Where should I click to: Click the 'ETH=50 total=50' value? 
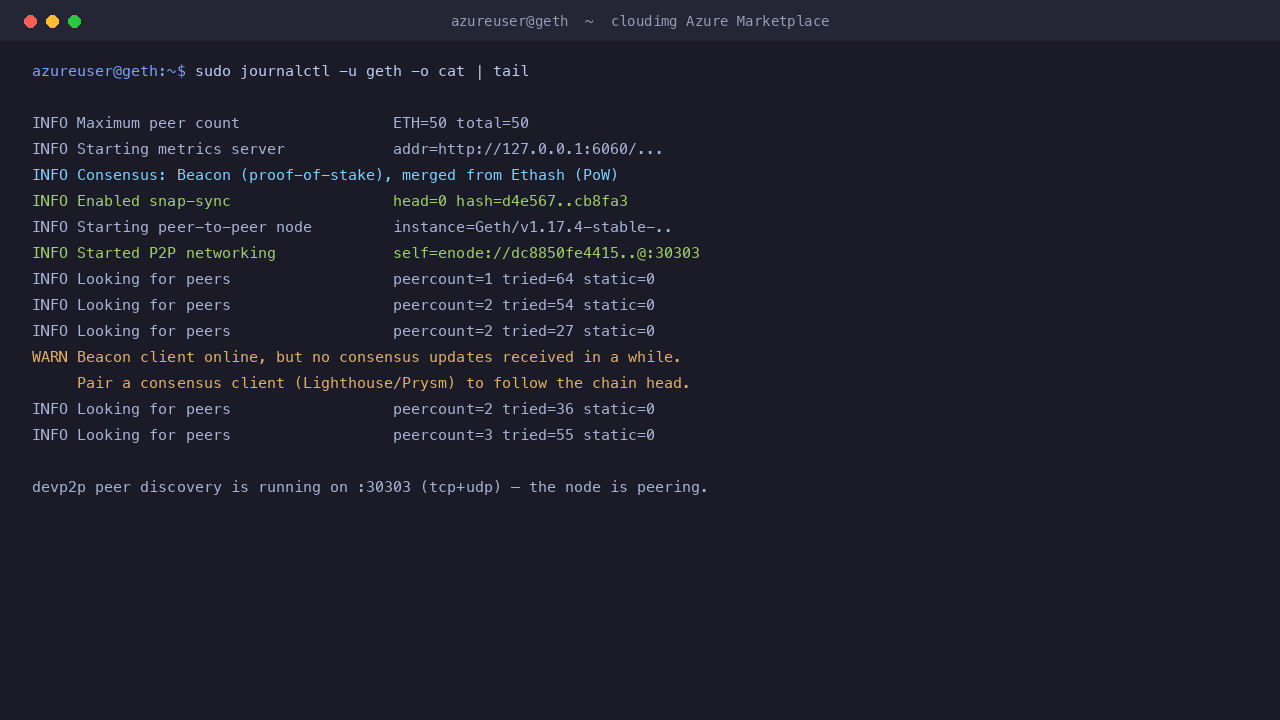pyautogui.click(x=461, y=123)
